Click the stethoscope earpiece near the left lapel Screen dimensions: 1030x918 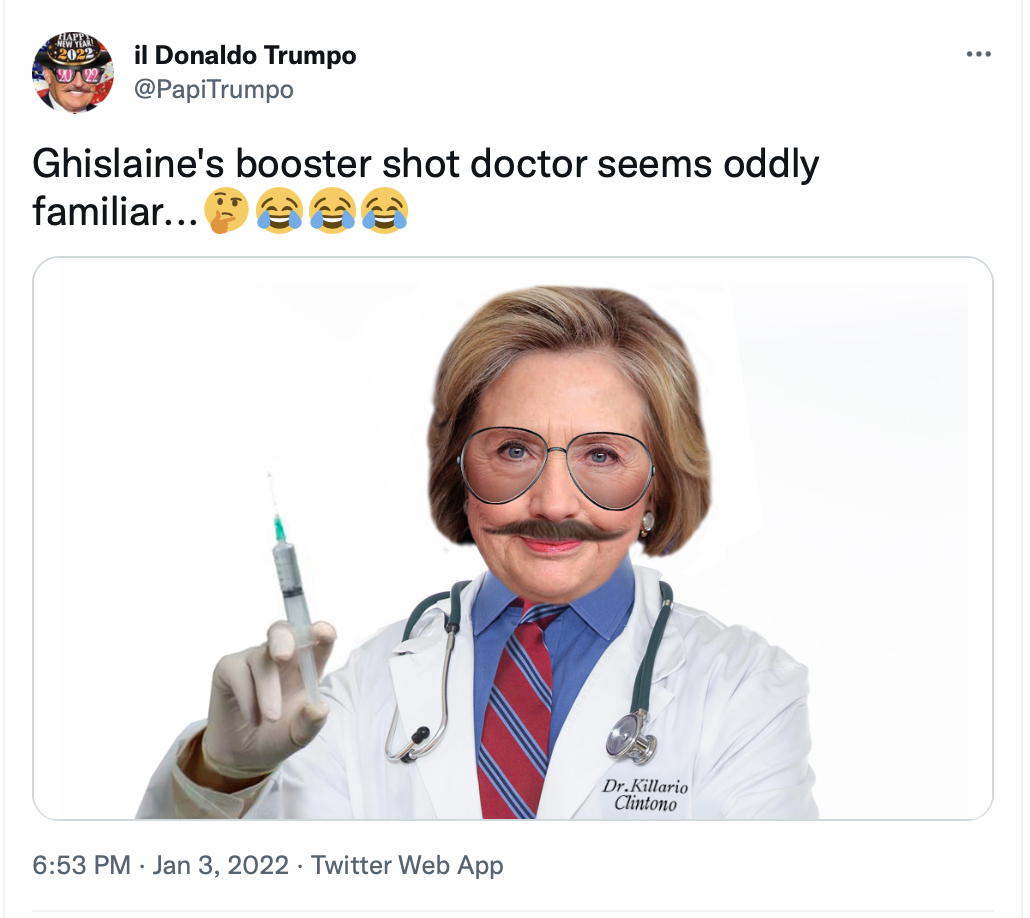coord(416,736)
